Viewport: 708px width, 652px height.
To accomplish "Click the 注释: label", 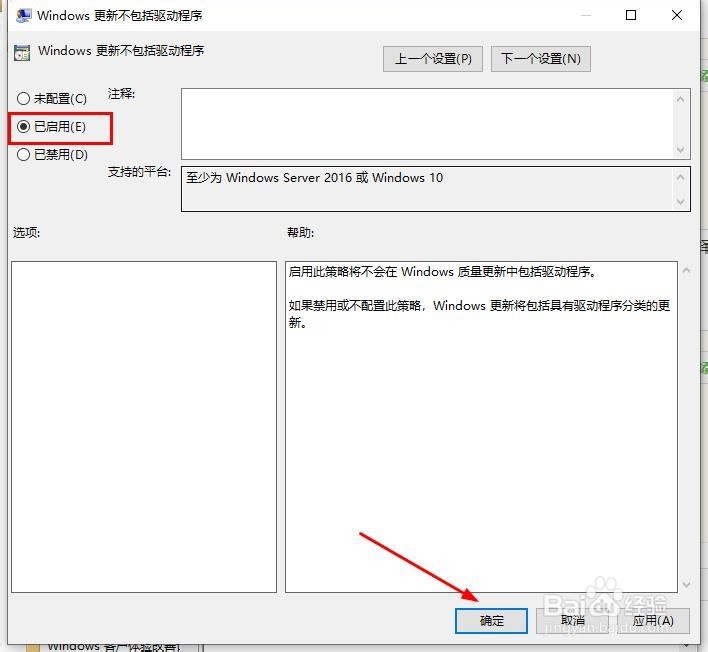I will click(x=121, y=93).
